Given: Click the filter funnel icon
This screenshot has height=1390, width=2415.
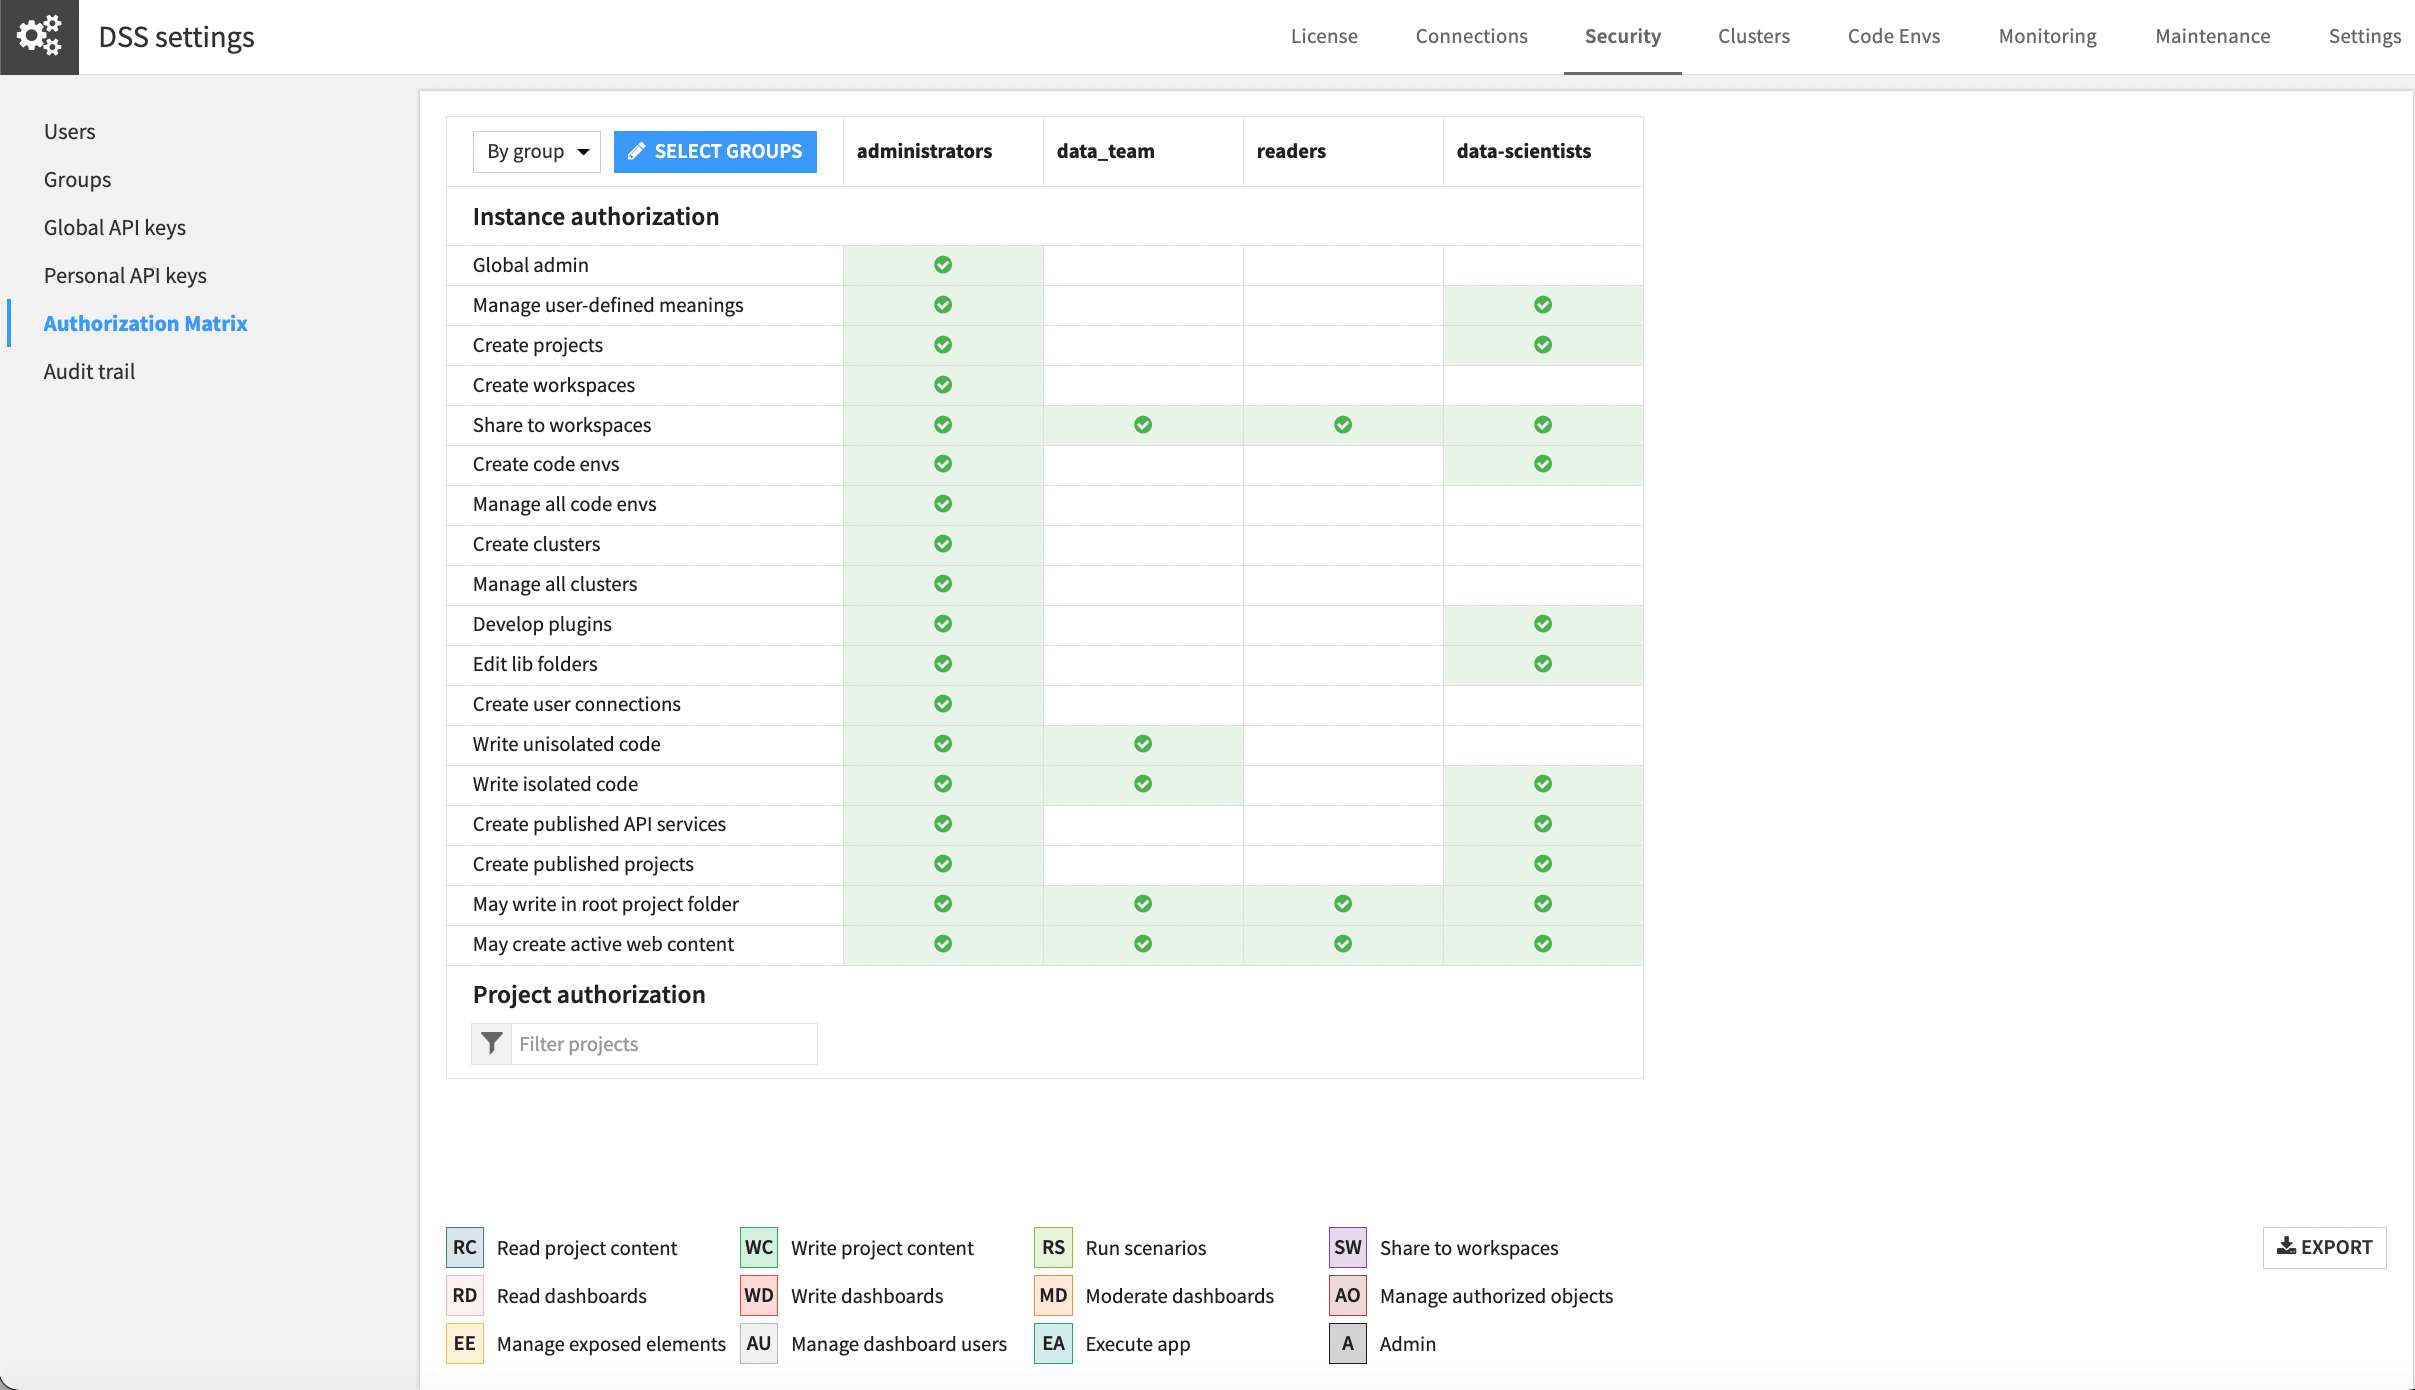Looking at the screenshot, I should [491, 1044].
